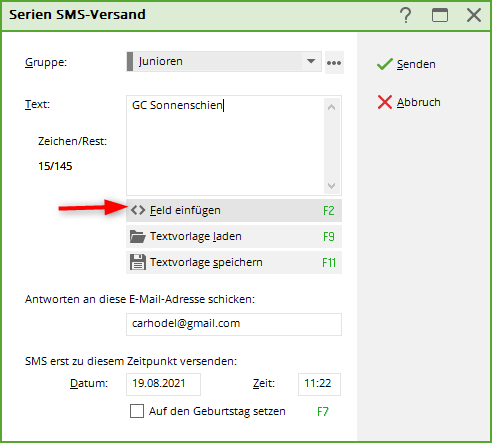Click the reply e-mail address field
The image size is (492, 443).
[234, 324]
